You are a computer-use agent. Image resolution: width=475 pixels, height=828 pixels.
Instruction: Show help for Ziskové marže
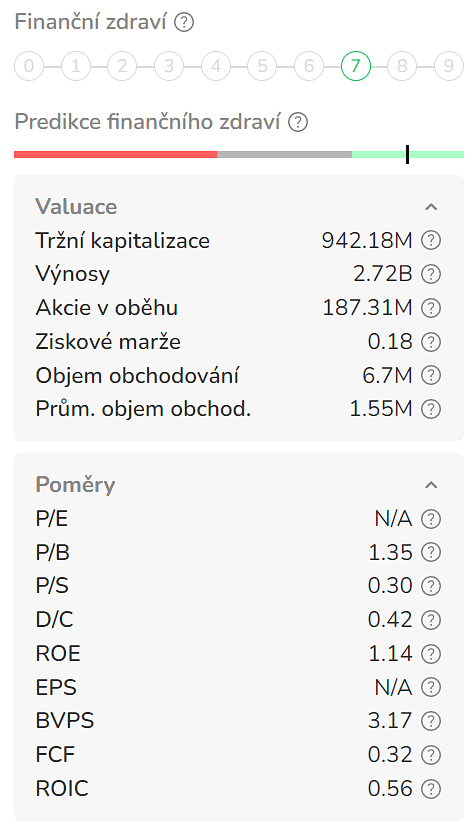click(431, 342)
